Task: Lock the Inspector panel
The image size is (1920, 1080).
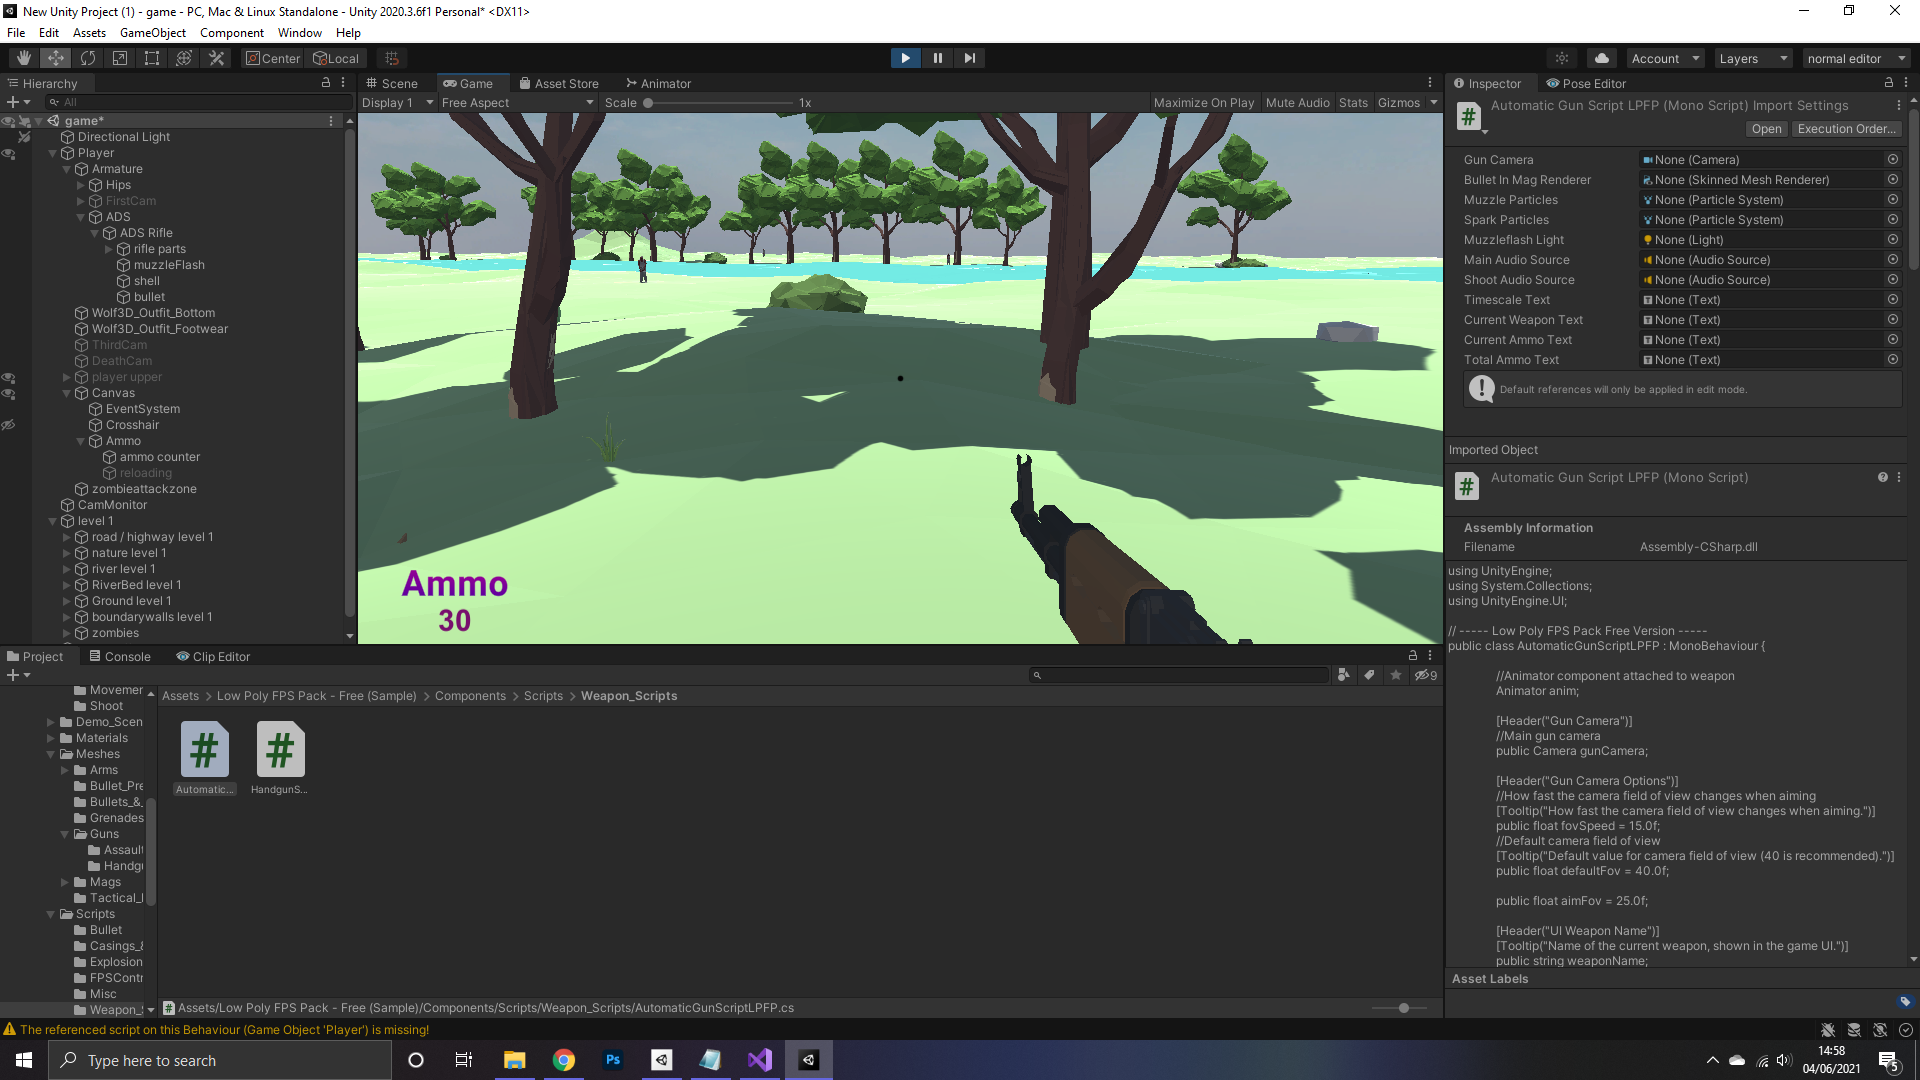Action: [x=1889, y=83]
